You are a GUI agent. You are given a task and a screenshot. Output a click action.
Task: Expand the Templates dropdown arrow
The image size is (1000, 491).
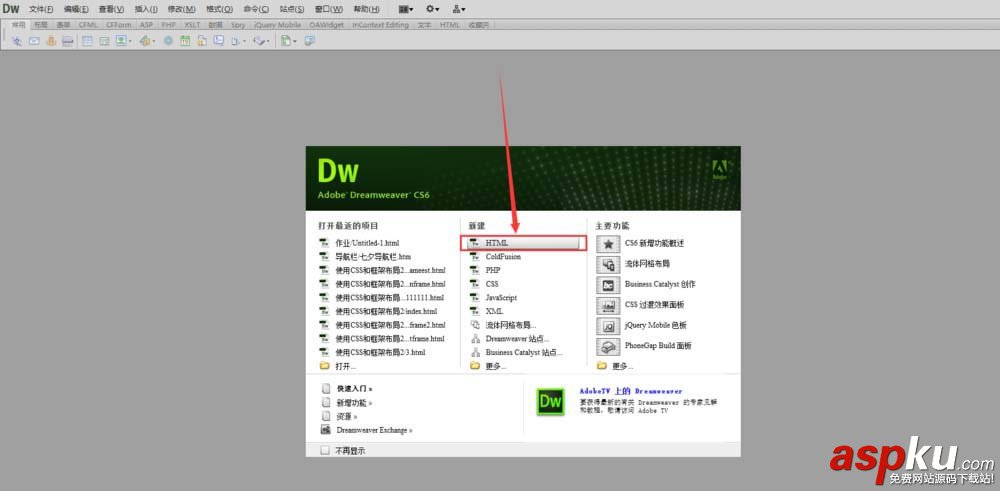(295, 41)
